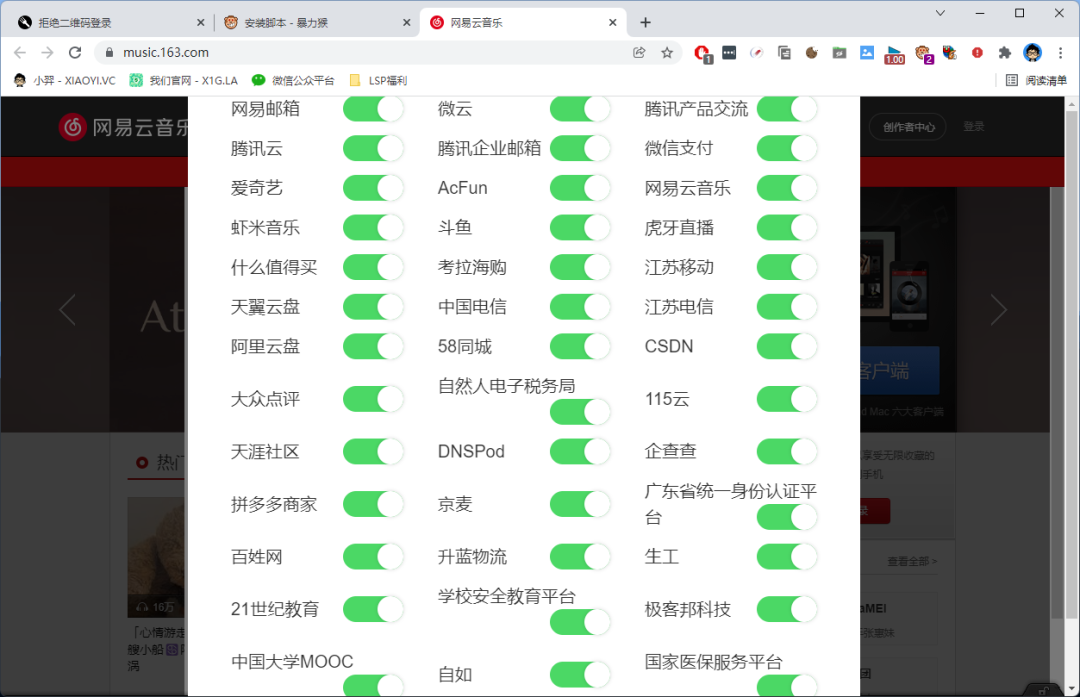
Task: Toggle the 学校安全教育平台 switch
Action: coord(580,622)
